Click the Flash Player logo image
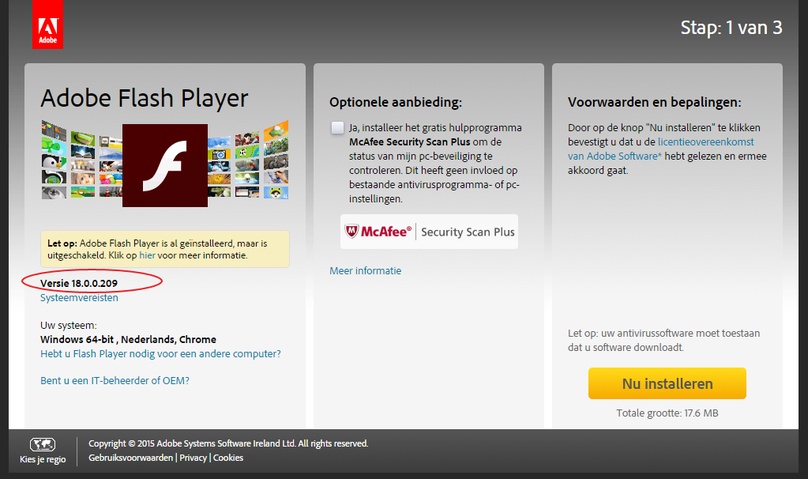Viewport: 808px width, 479px height. (x=165, y=165)
